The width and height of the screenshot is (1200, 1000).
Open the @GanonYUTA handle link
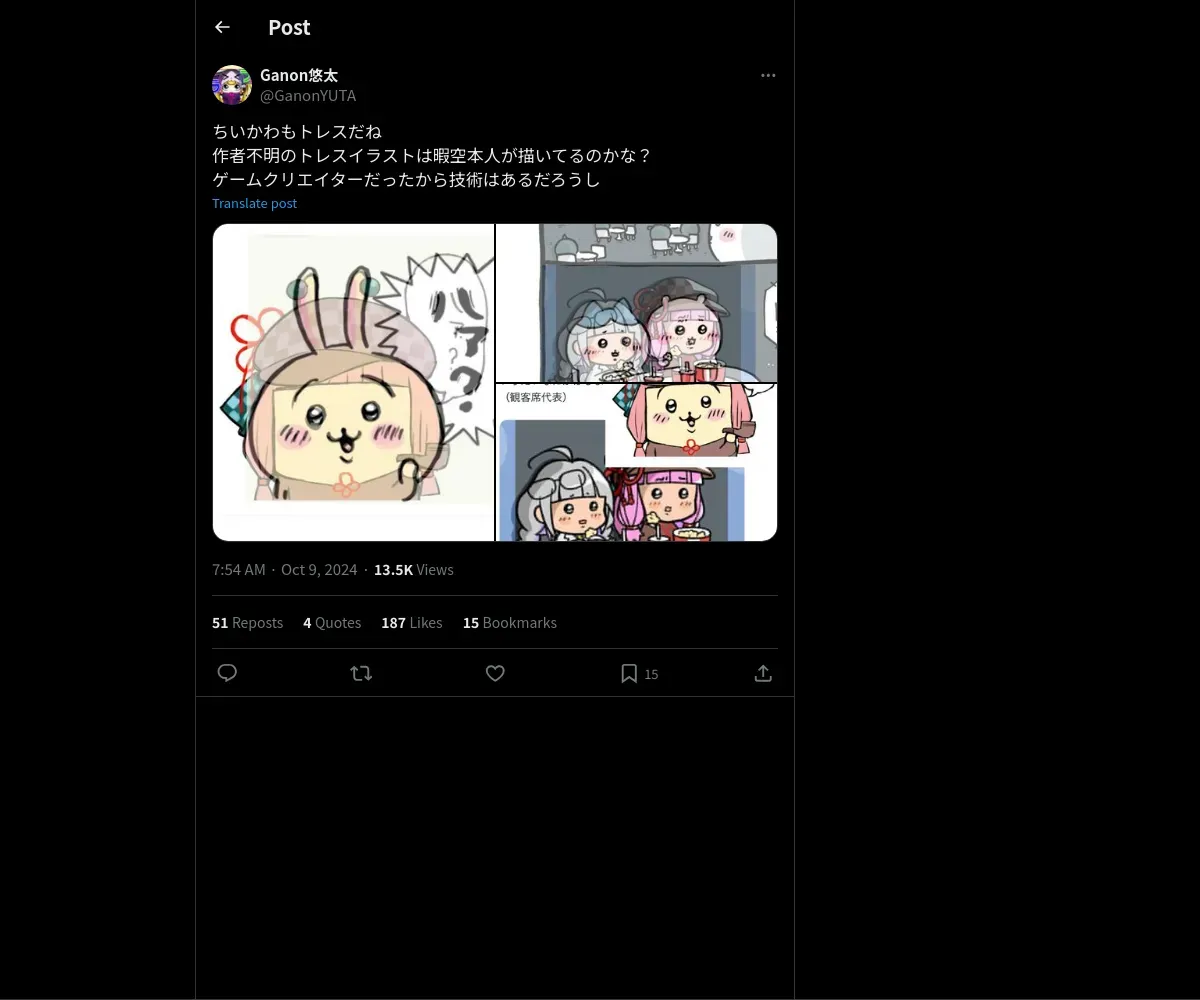tap(308, 96)
